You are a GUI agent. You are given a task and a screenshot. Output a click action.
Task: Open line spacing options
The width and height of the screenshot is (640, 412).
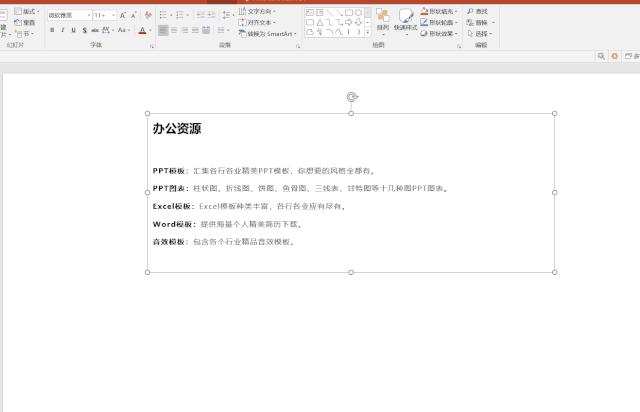click(228, 16)
